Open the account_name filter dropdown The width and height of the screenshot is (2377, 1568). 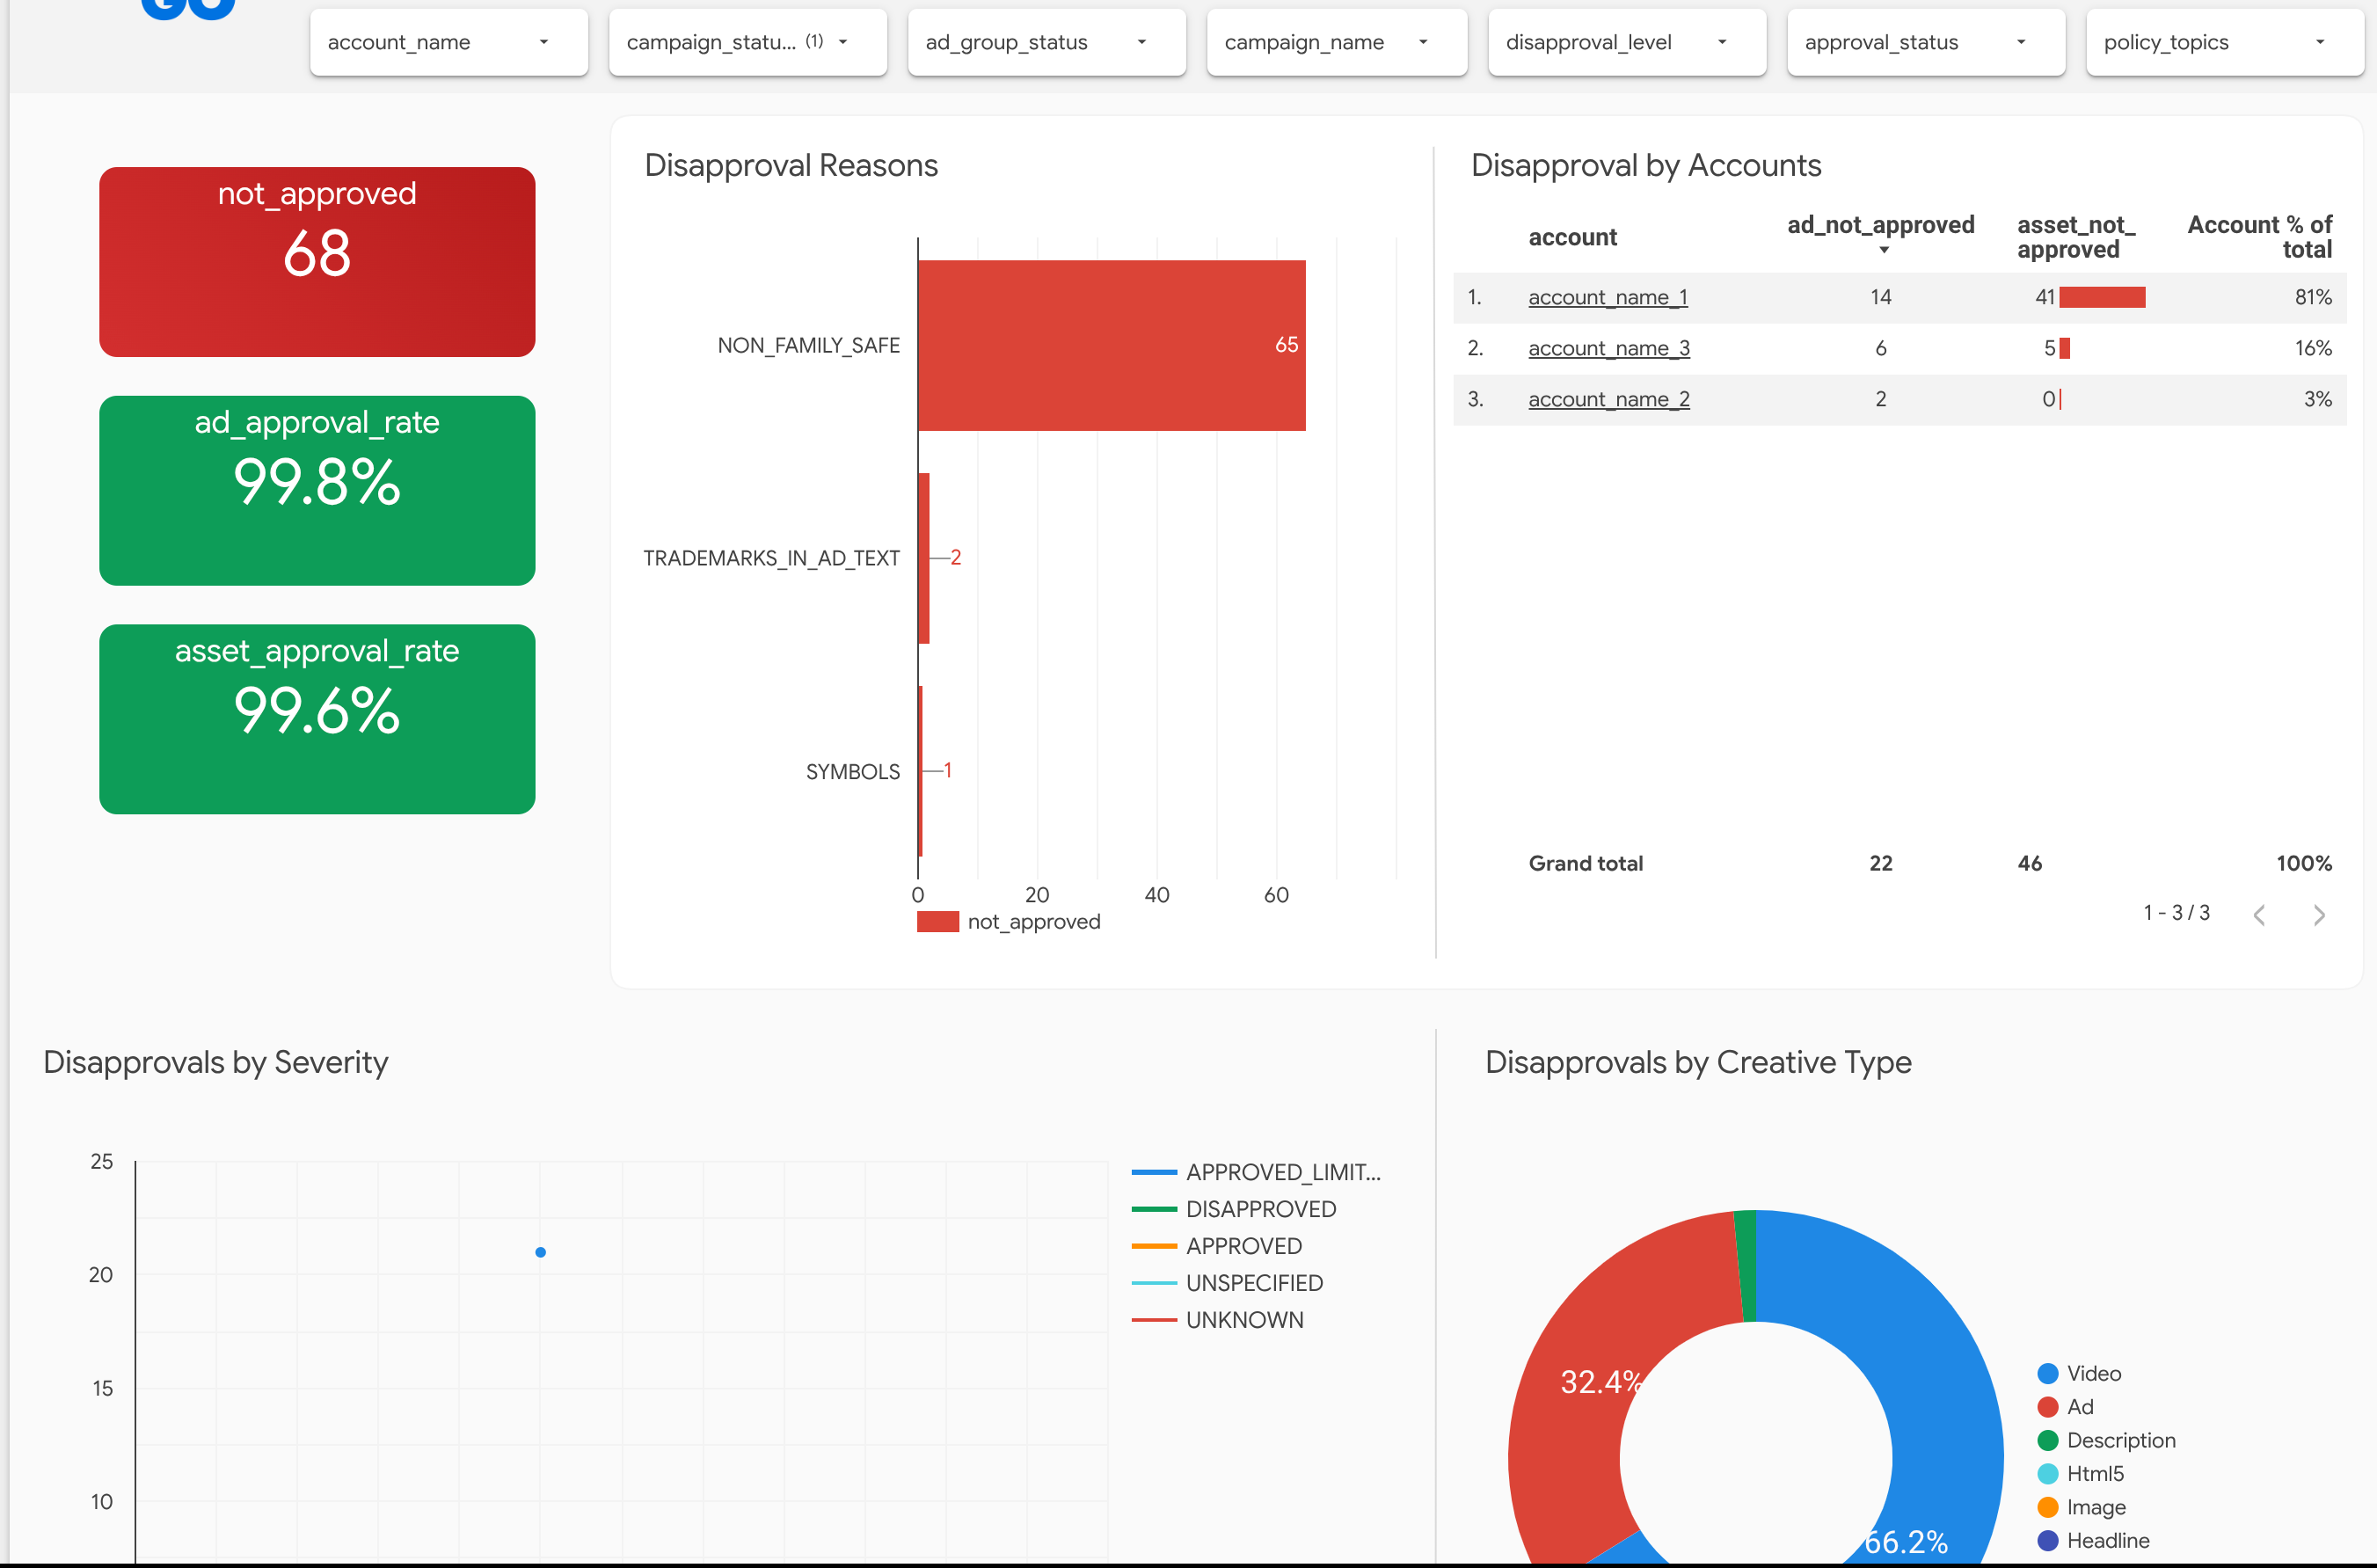click(448, 42)
